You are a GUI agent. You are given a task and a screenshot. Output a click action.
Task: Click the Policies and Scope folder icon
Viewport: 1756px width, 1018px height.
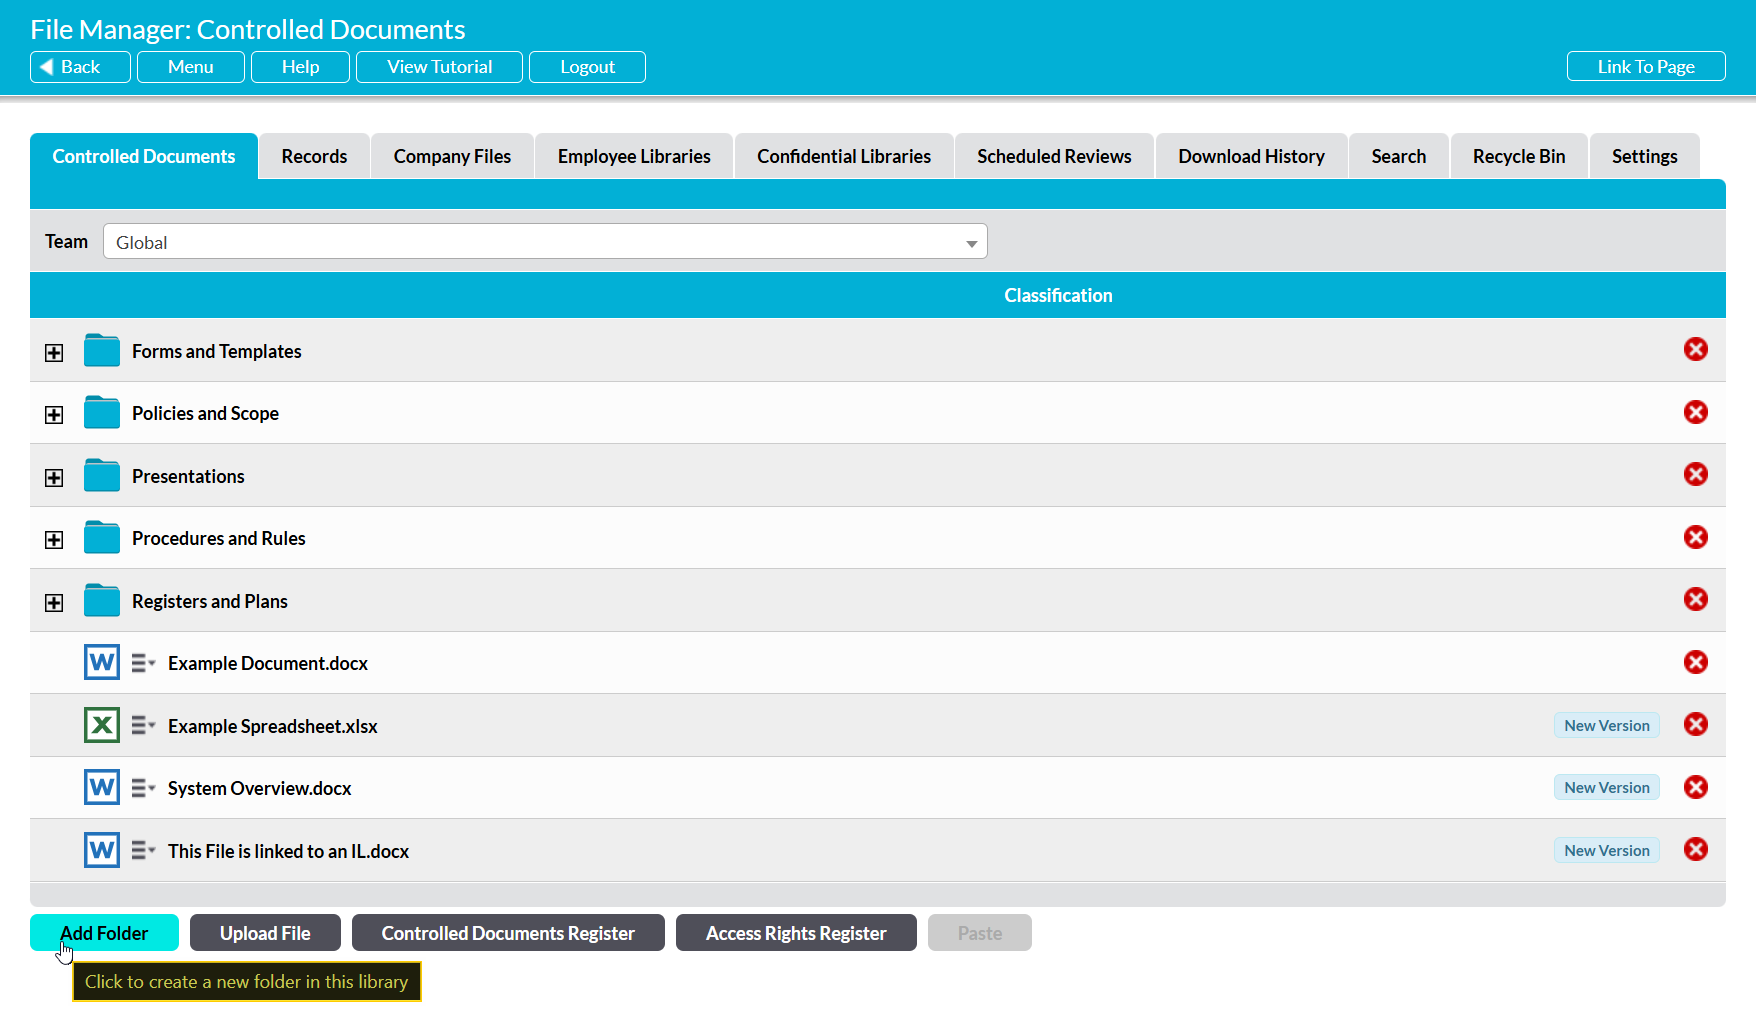102,413
